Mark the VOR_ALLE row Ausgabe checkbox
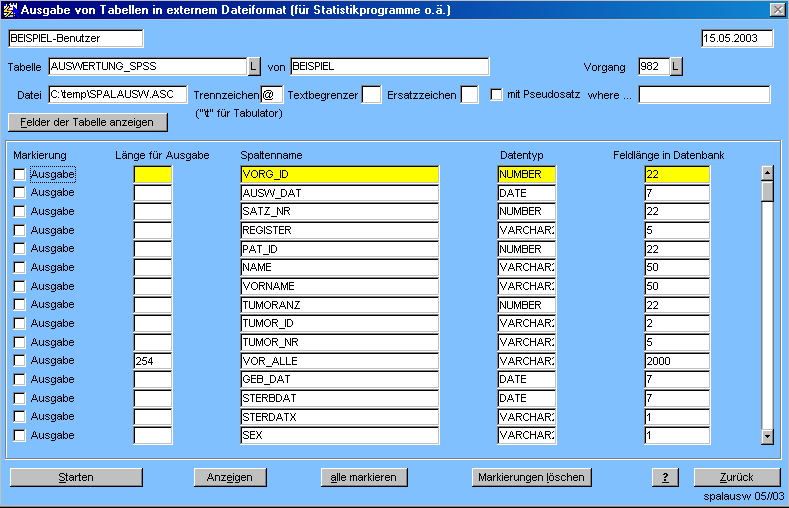This screenshot has height=508, width=789. click(19, 361)
